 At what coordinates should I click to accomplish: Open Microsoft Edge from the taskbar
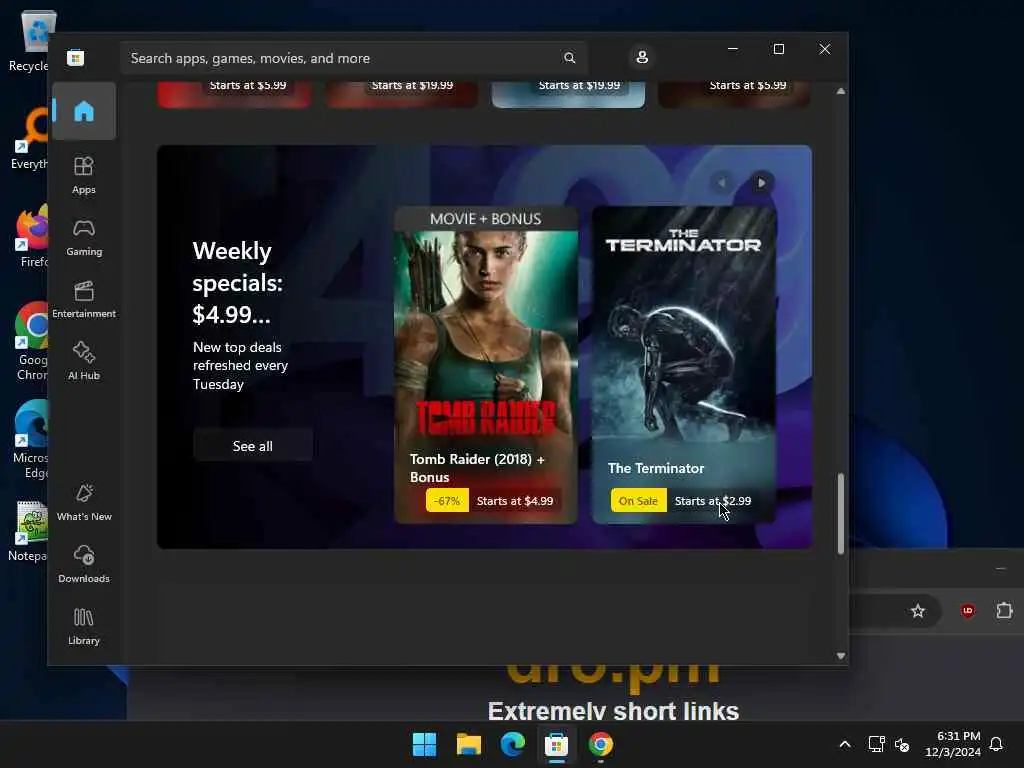[513, 744]
